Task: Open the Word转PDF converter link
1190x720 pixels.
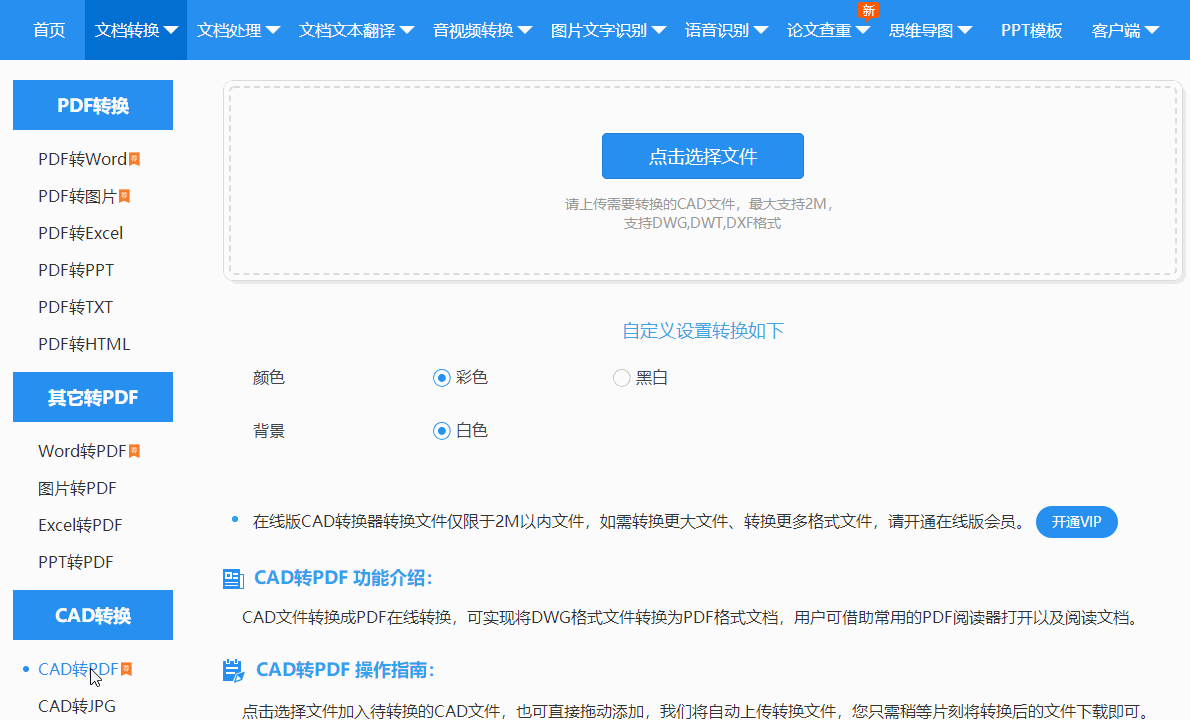Action: (x=83, y=451)
